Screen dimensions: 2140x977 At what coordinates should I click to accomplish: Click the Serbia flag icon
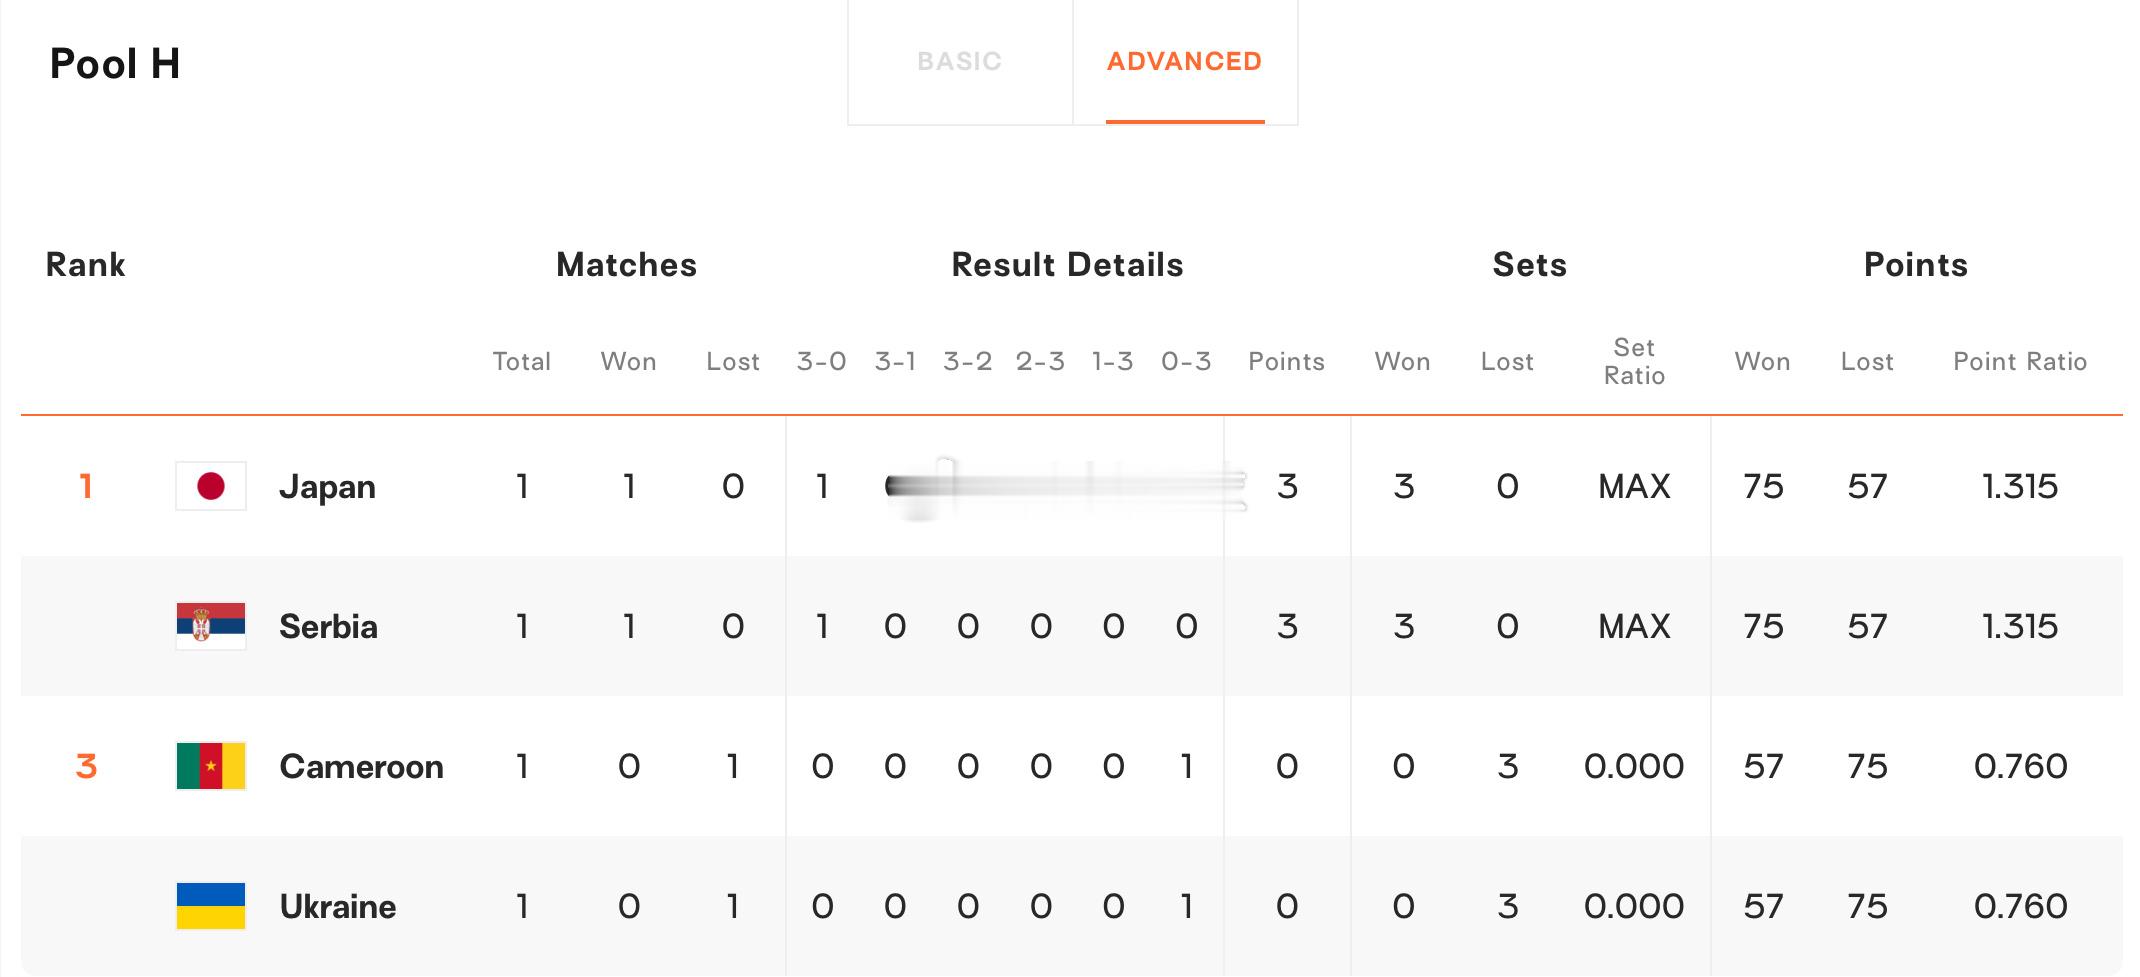[x=211, y=627]
